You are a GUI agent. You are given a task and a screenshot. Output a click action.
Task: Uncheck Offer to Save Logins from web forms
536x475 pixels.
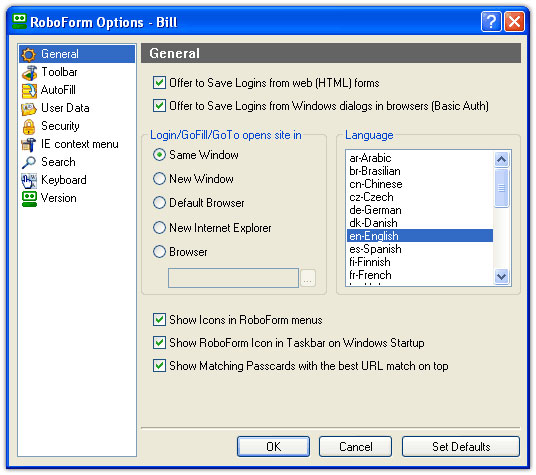pos(159,83)
